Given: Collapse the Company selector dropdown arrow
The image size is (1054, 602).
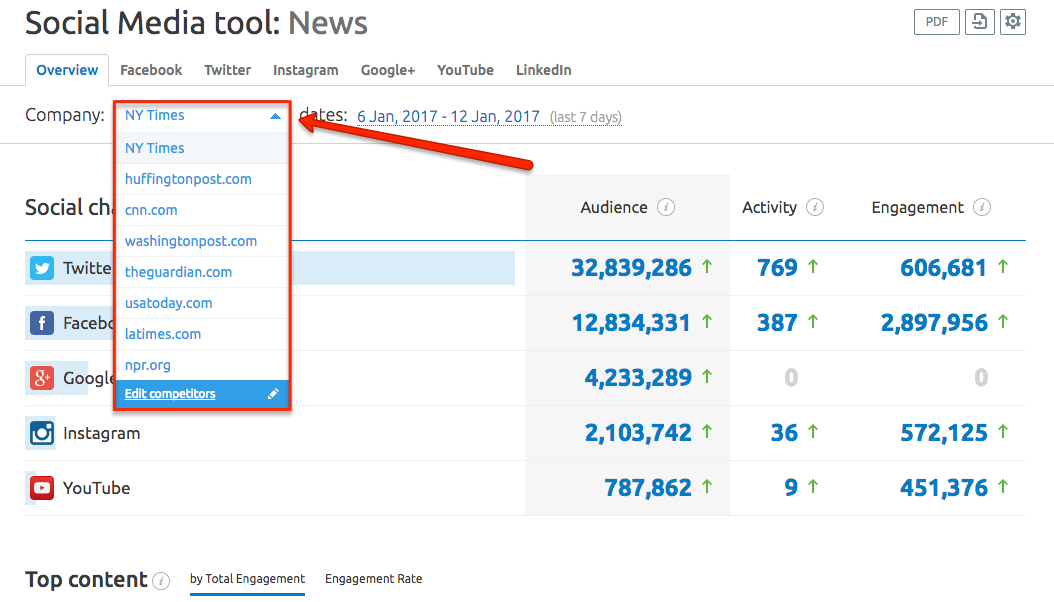Looking at the screenshot, I should pos(274,116).
